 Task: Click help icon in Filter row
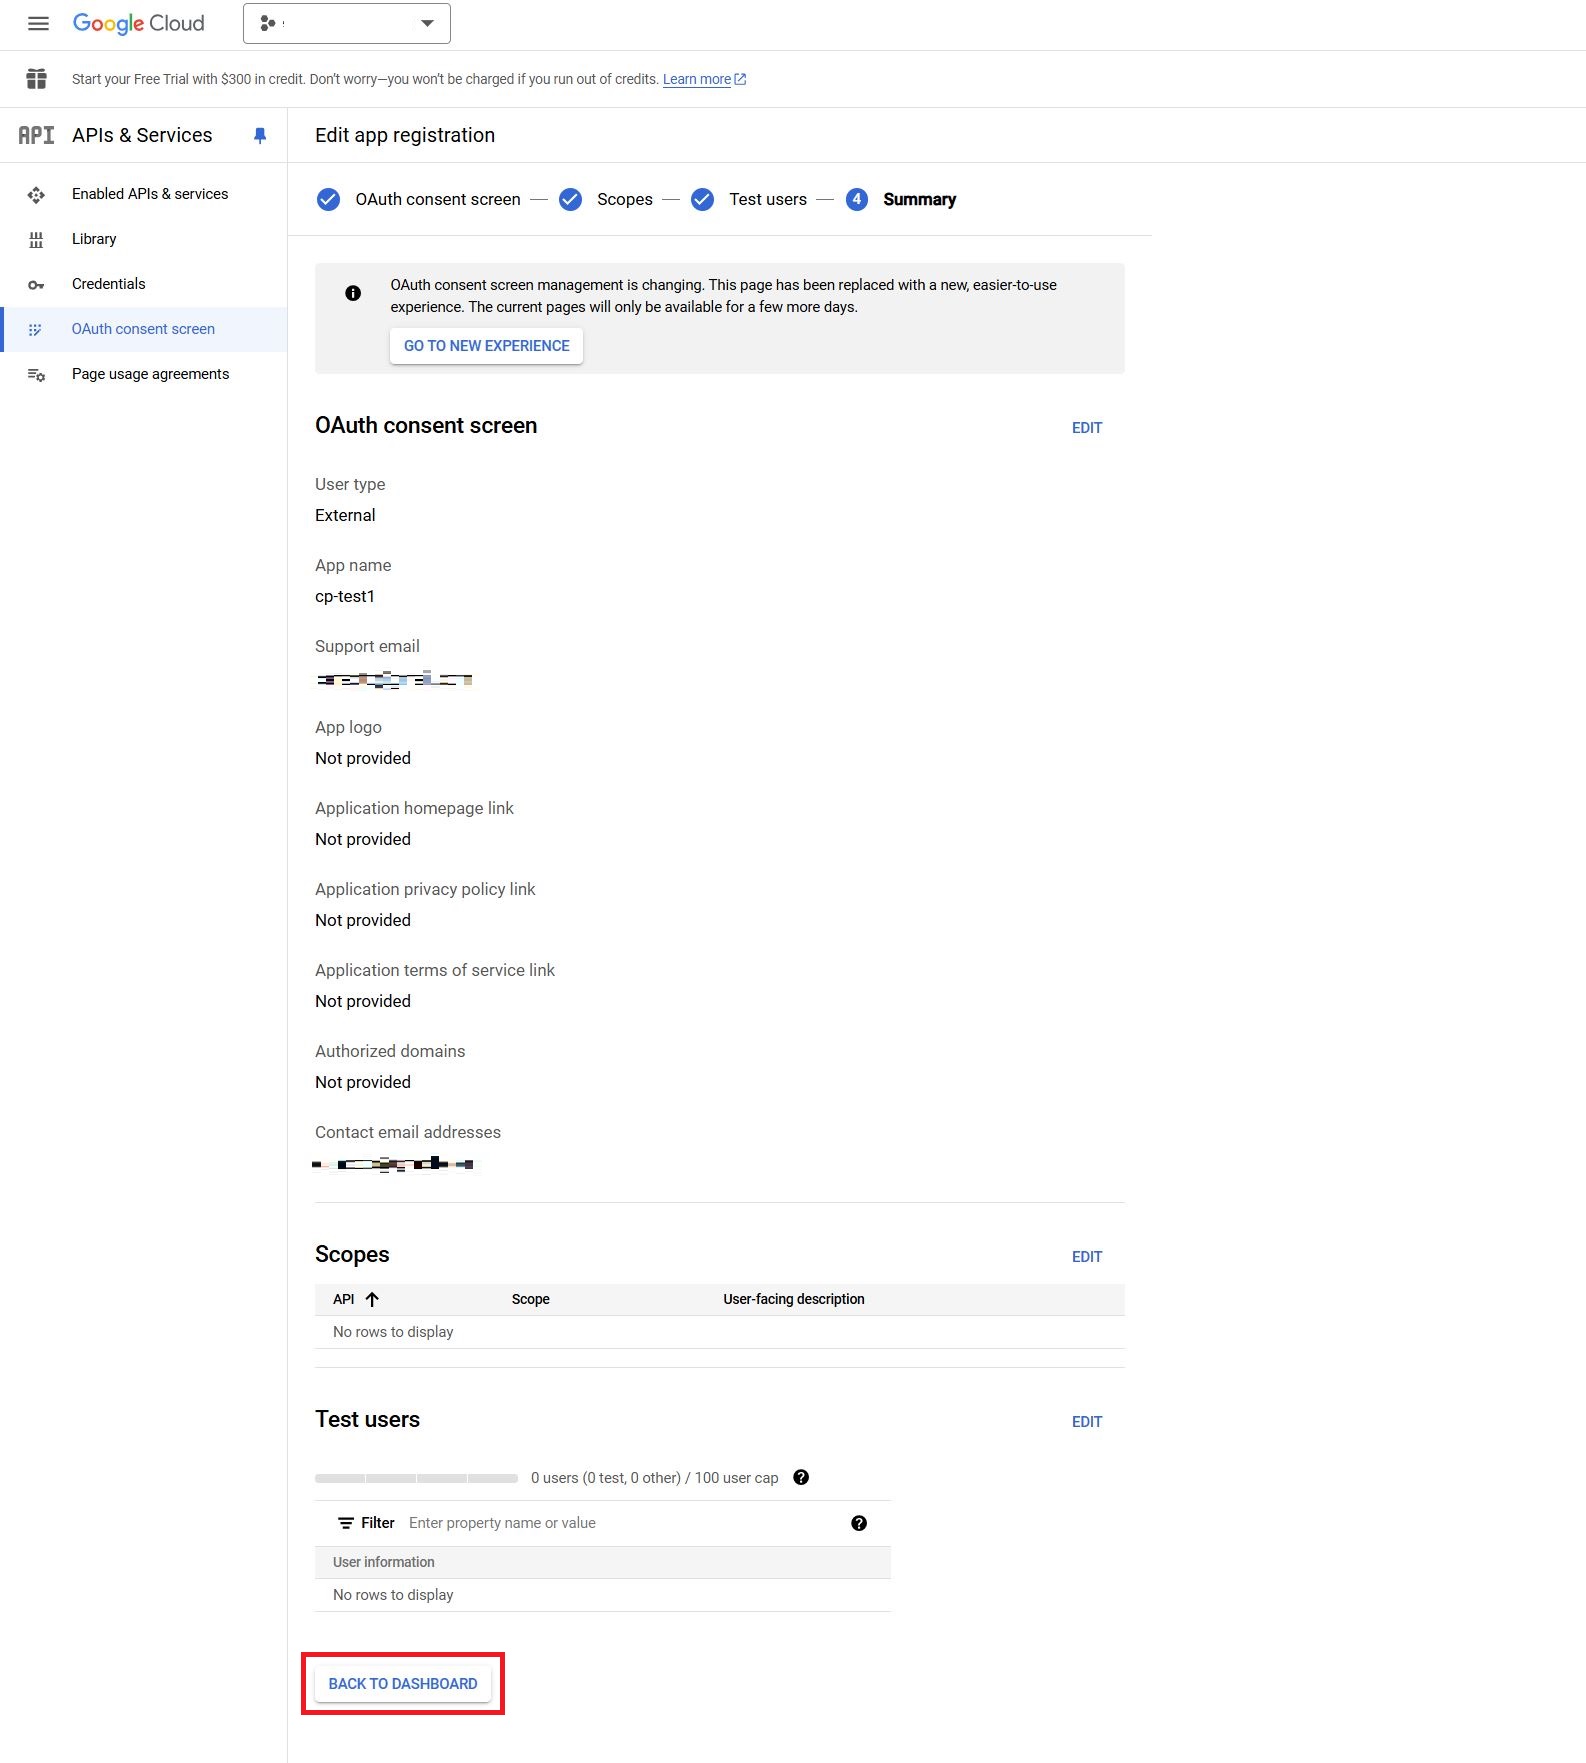coord(859,1523)
